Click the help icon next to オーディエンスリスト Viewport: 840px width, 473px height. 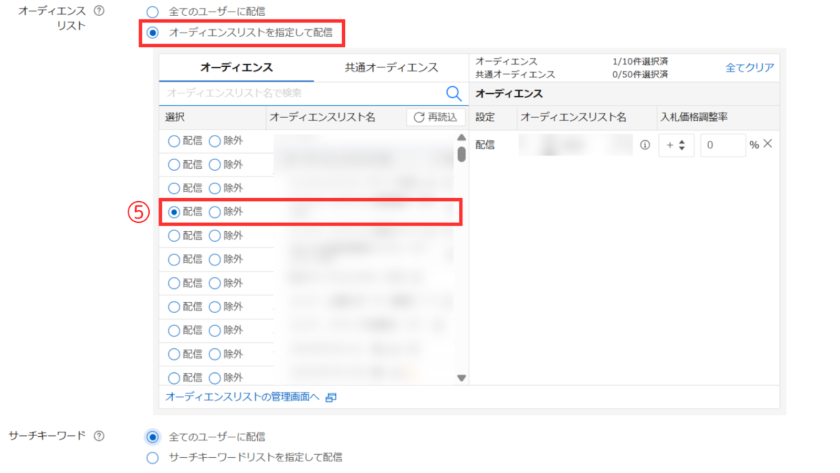98,10
